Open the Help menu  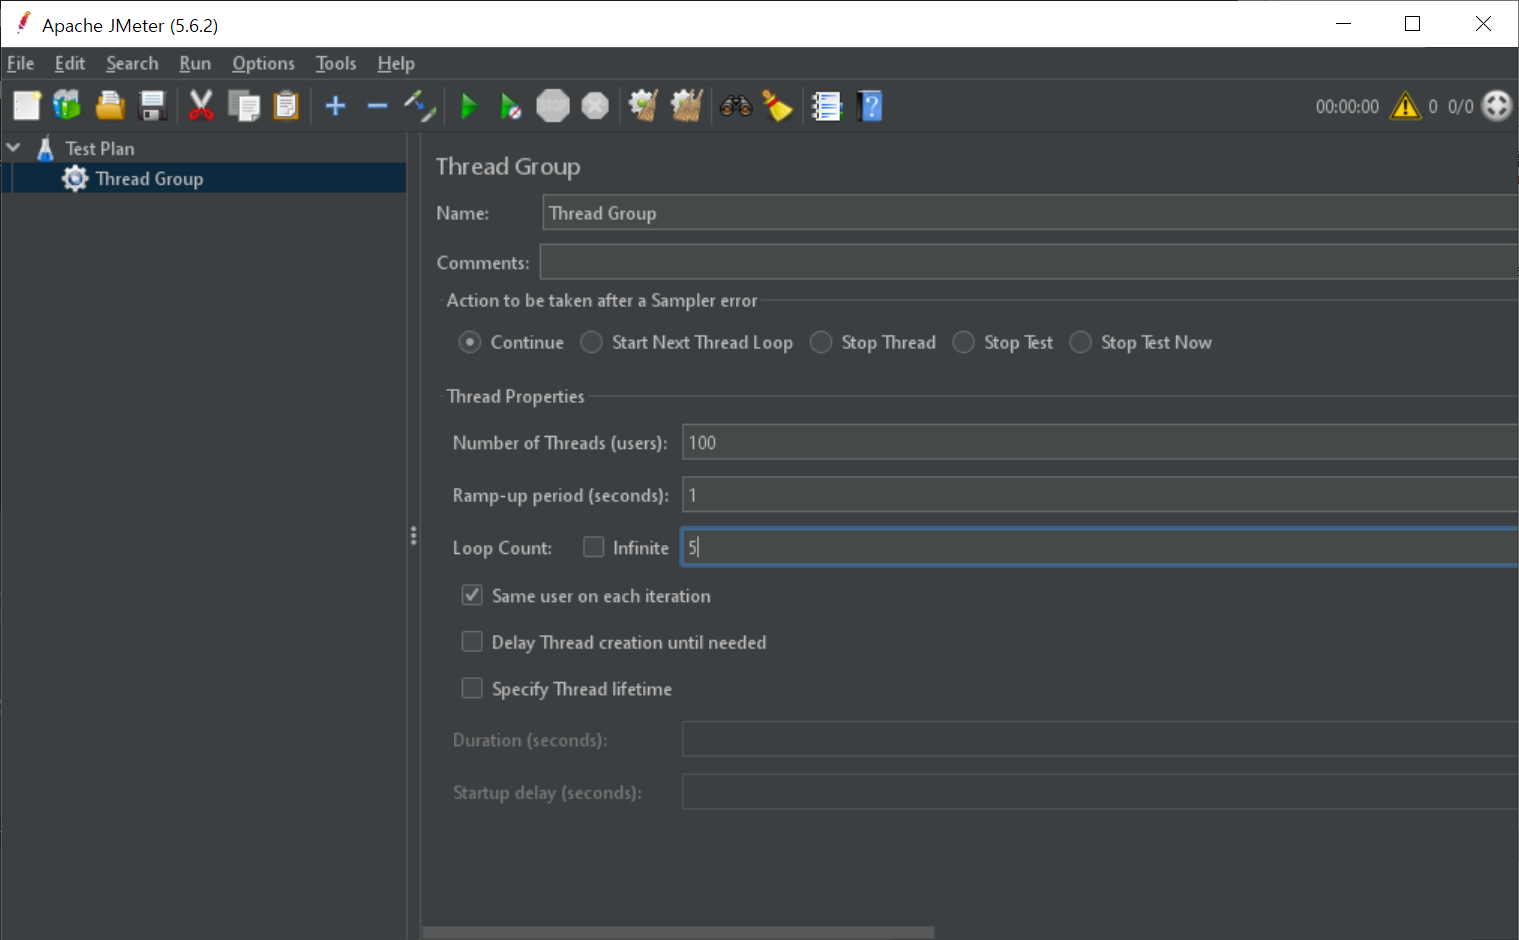click(396, 63)
